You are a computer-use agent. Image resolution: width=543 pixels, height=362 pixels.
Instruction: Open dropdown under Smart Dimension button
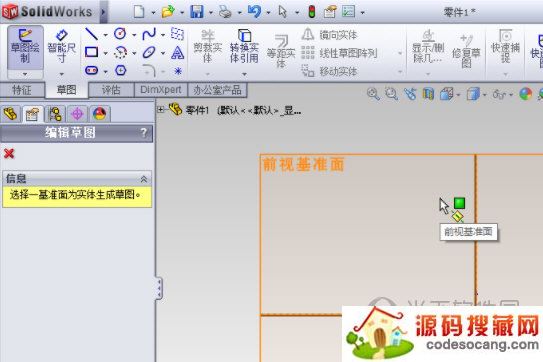(62, 74)
